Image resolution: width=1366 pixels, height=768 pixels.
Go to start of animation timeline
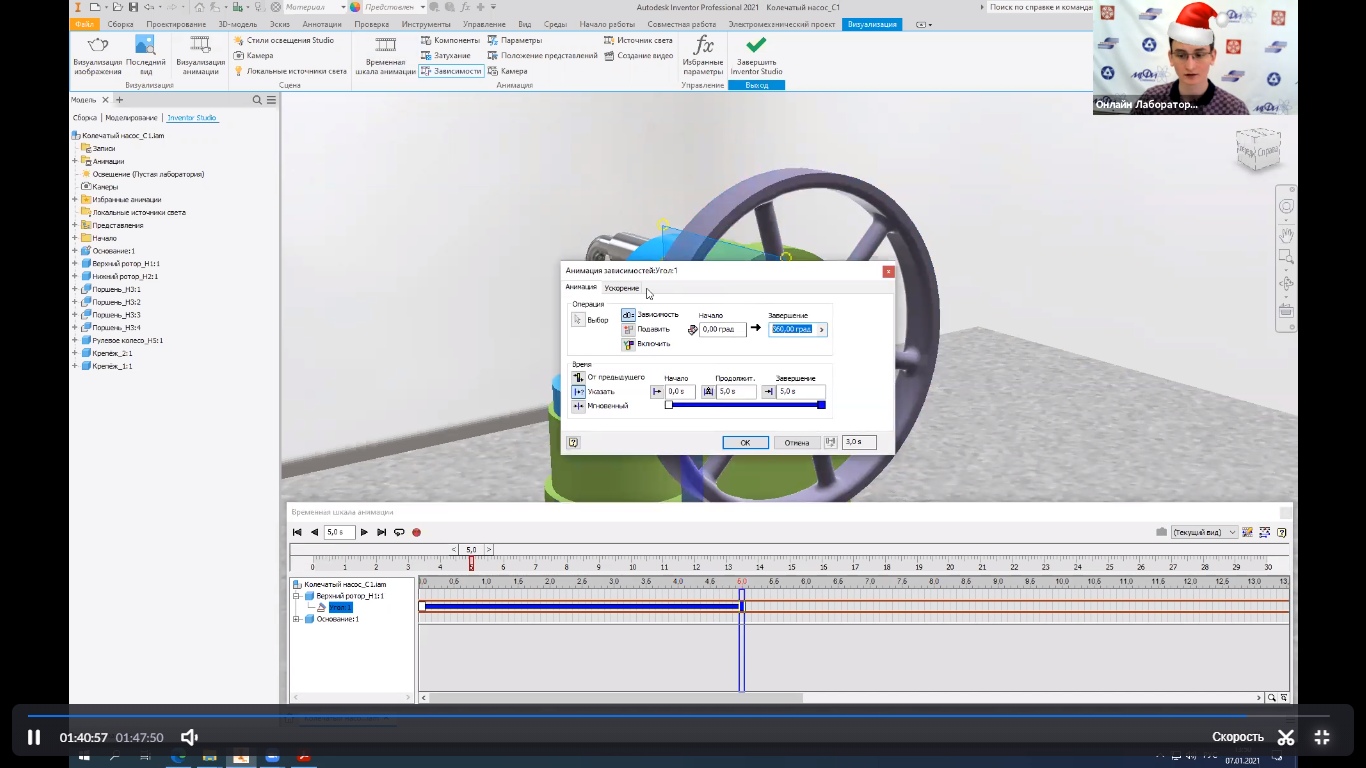pos(297,532)
